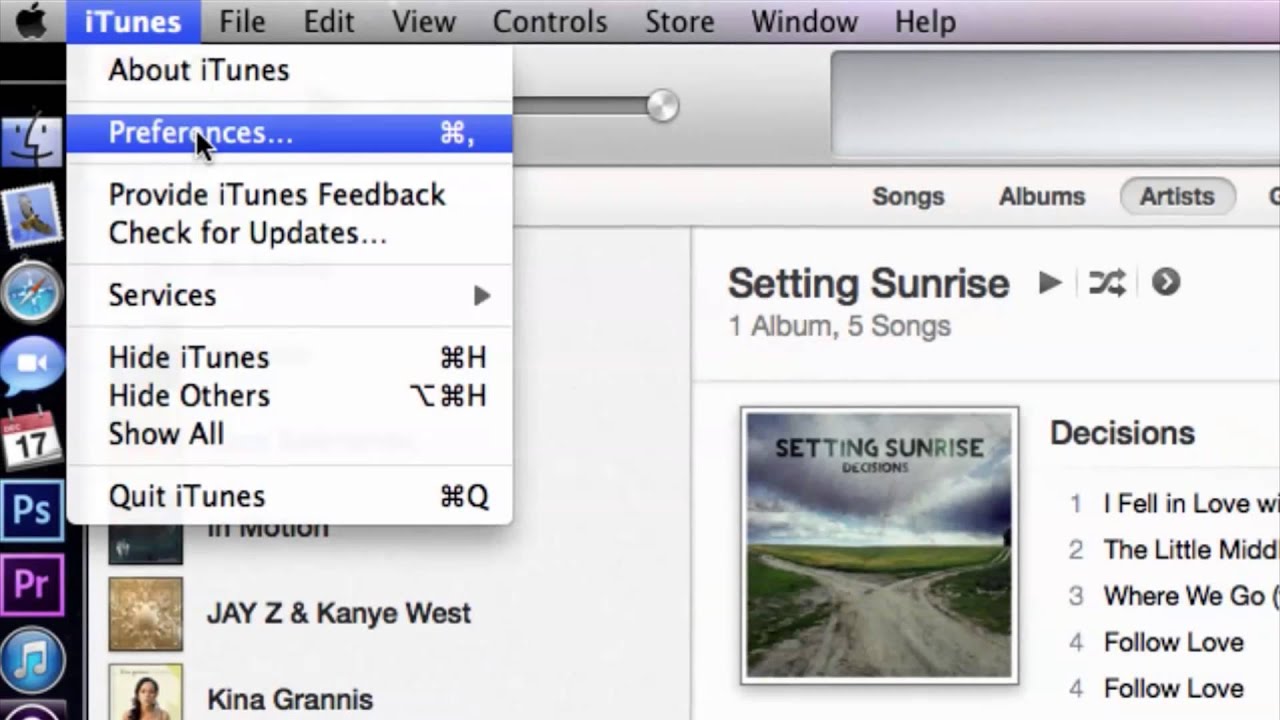Select the Kina Grannis artist thumbnail
1280x720 pixels.
point(146,692)
